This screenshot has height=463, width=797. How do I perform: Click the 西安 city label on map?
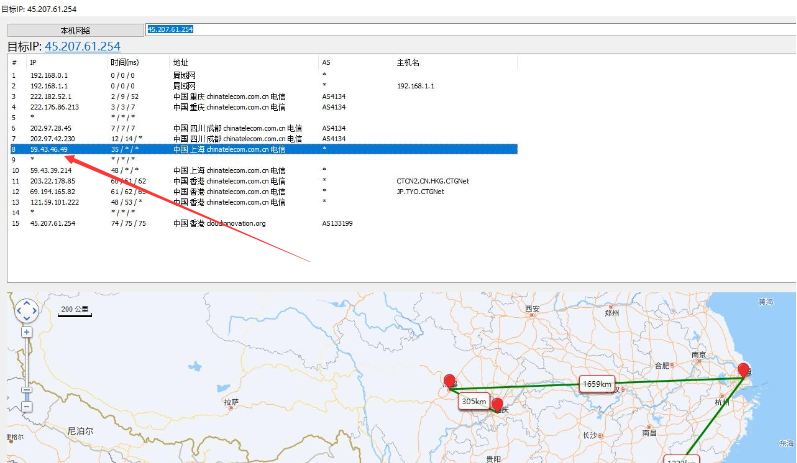[x=532, y=308]
